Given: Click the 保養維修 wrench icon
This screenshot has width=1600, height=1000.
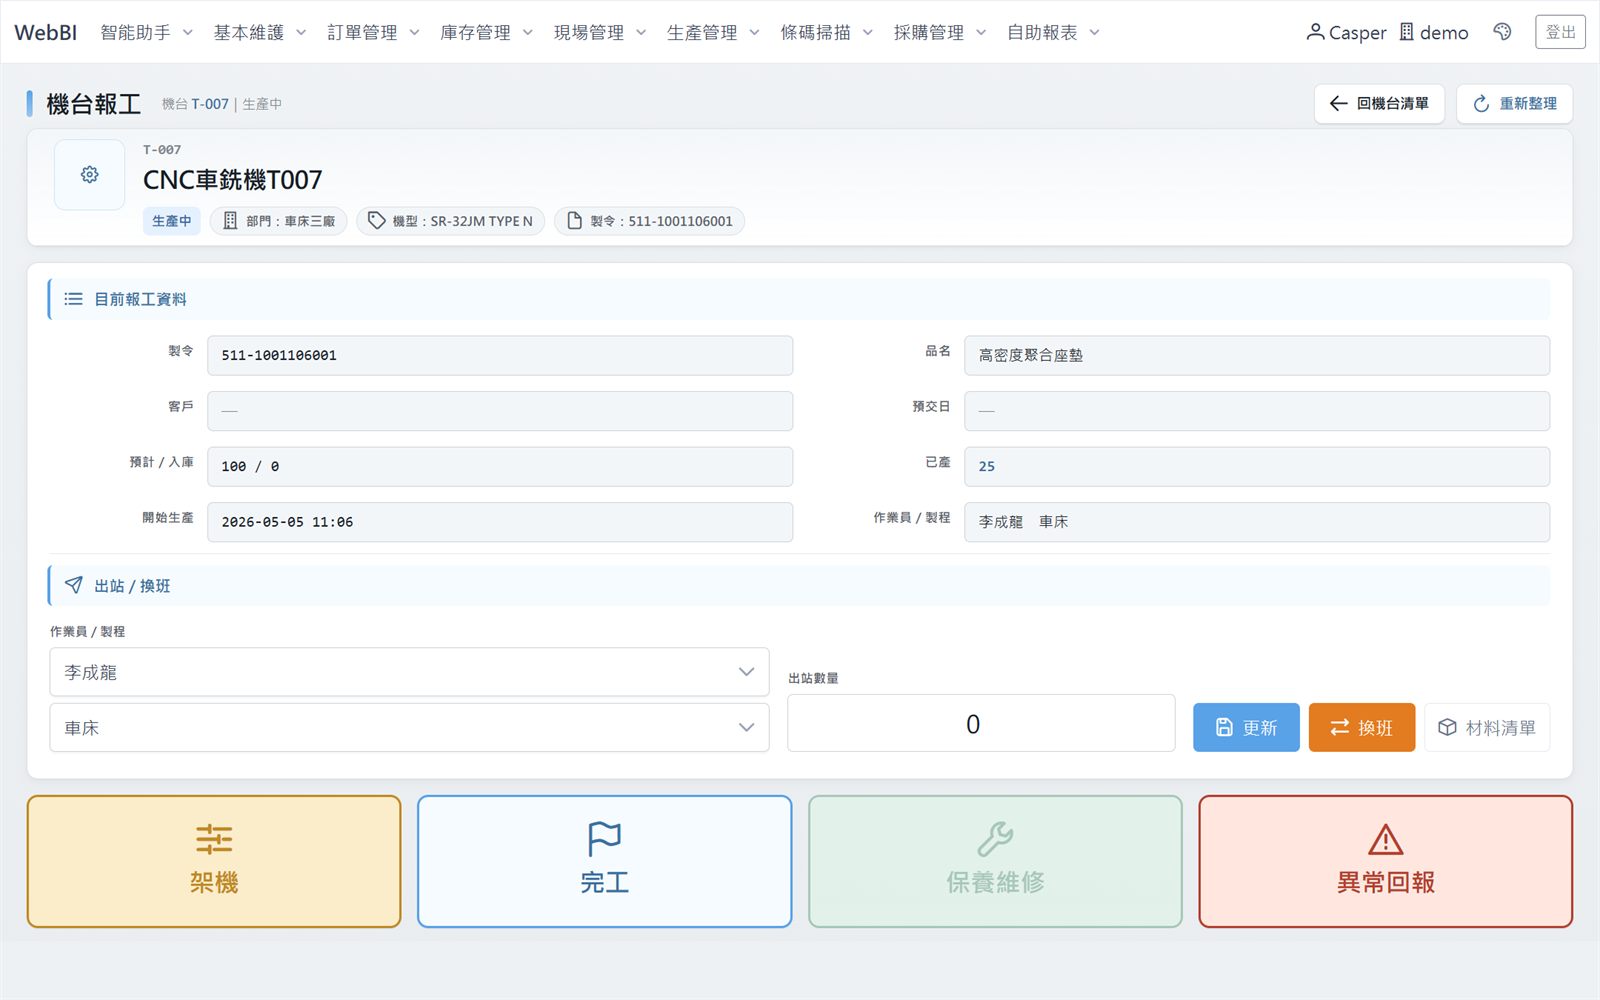Looking at the screenshot, I should [995, 839].
